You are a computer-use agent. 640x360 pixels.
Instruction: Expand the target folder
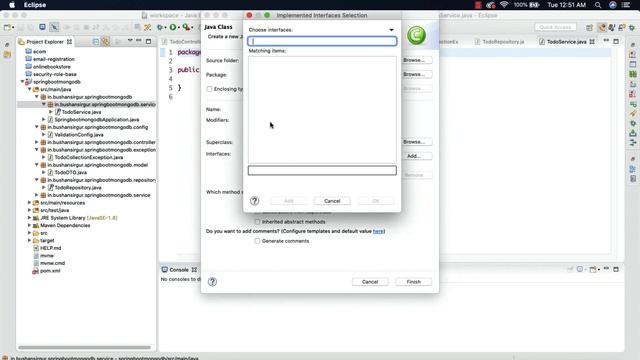tap(30, 240)
